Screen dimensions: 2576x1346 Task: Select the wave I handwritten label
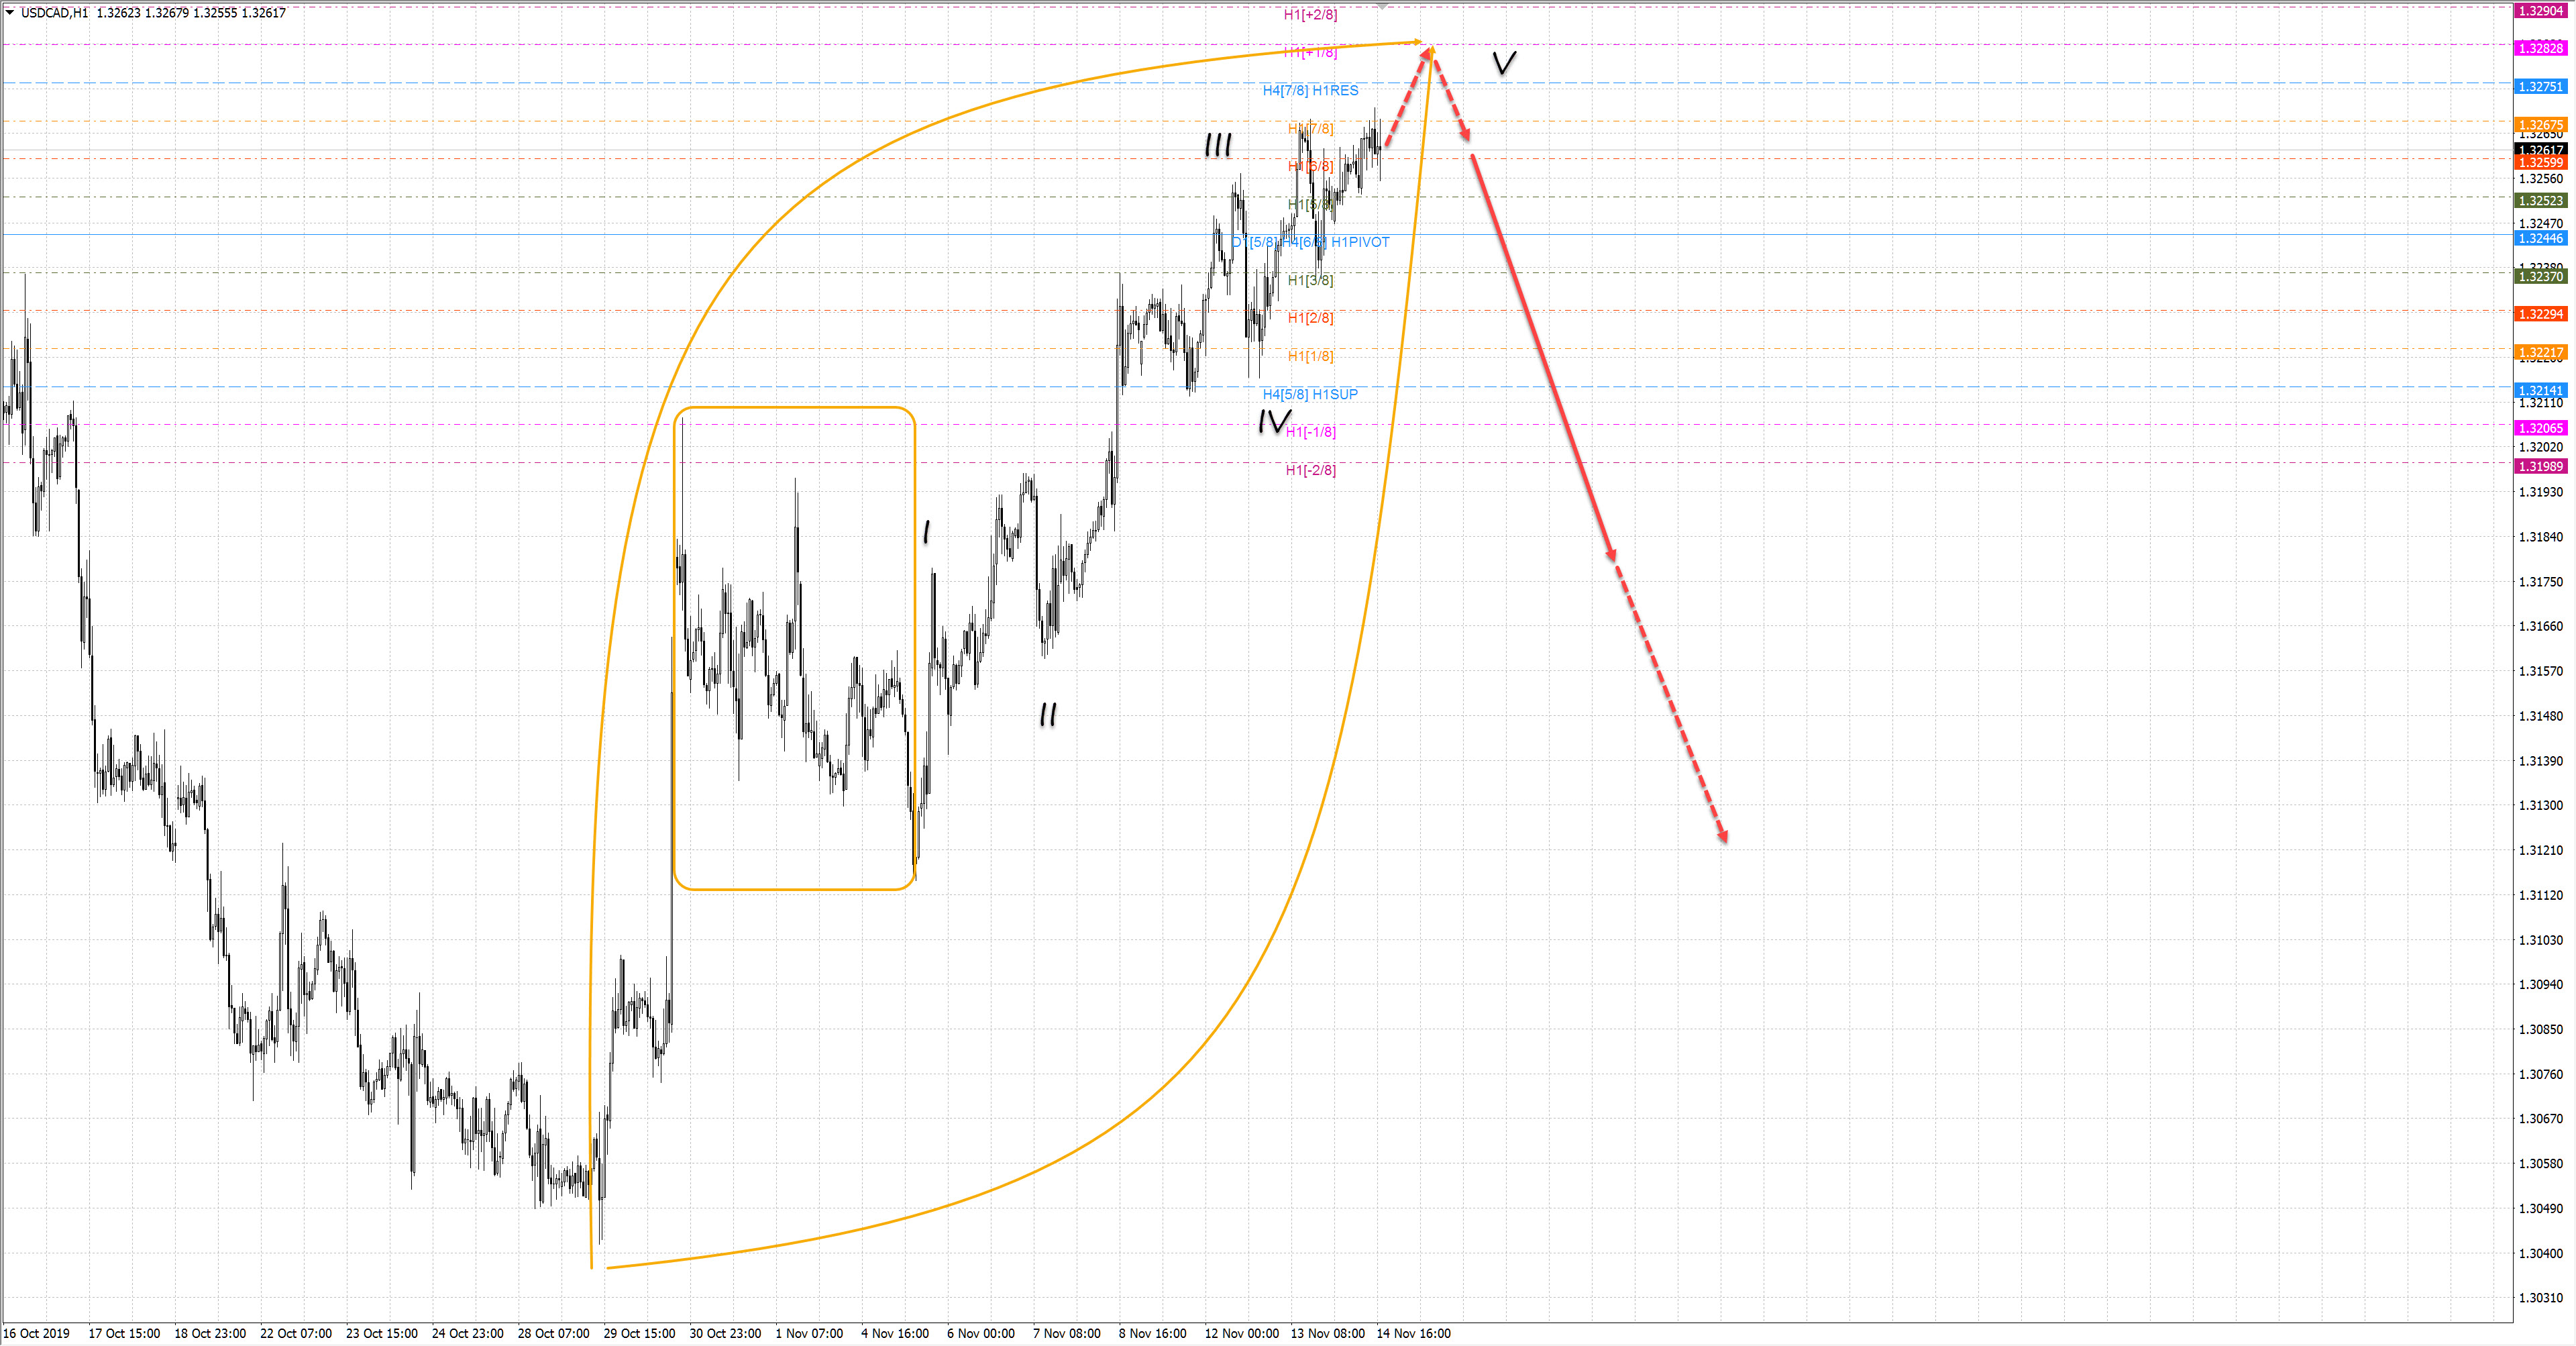pyautogui.click(x=926, y=531)
